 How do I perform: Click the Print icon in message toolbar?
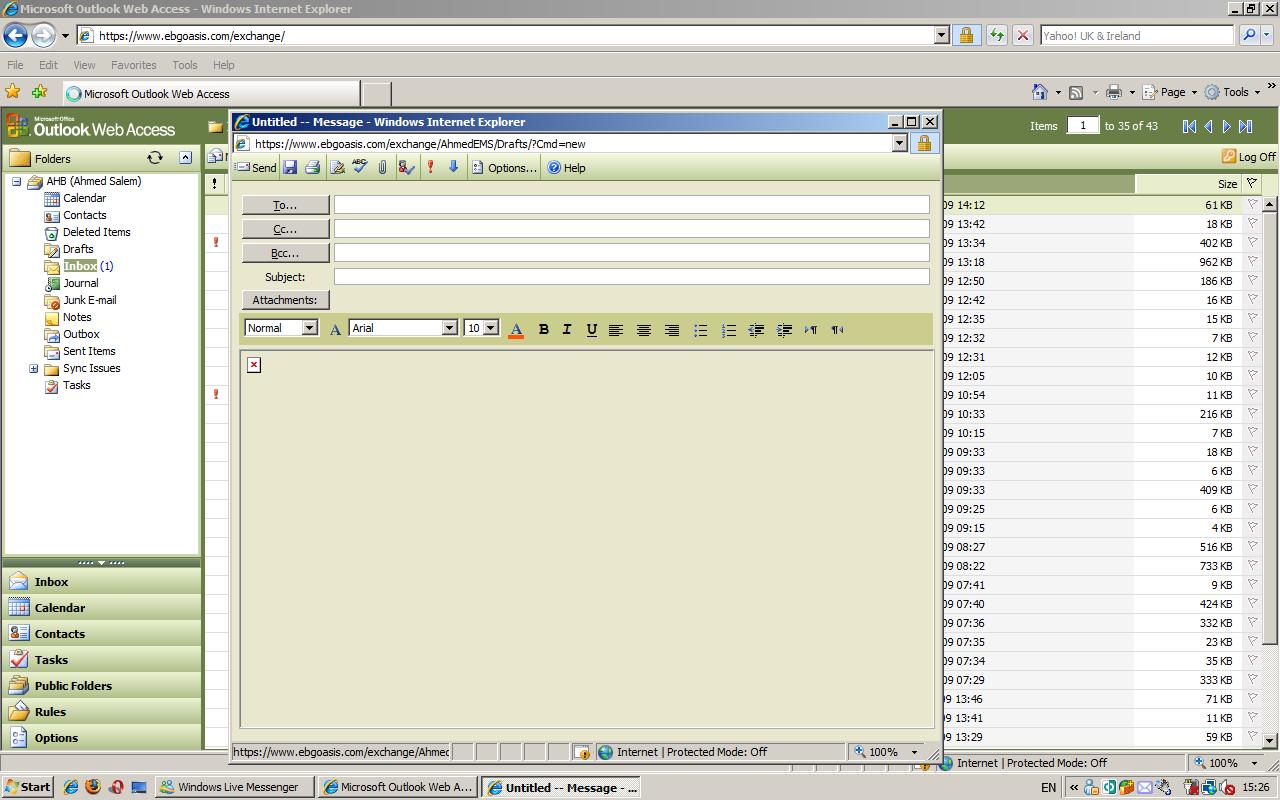coord(312,168)
